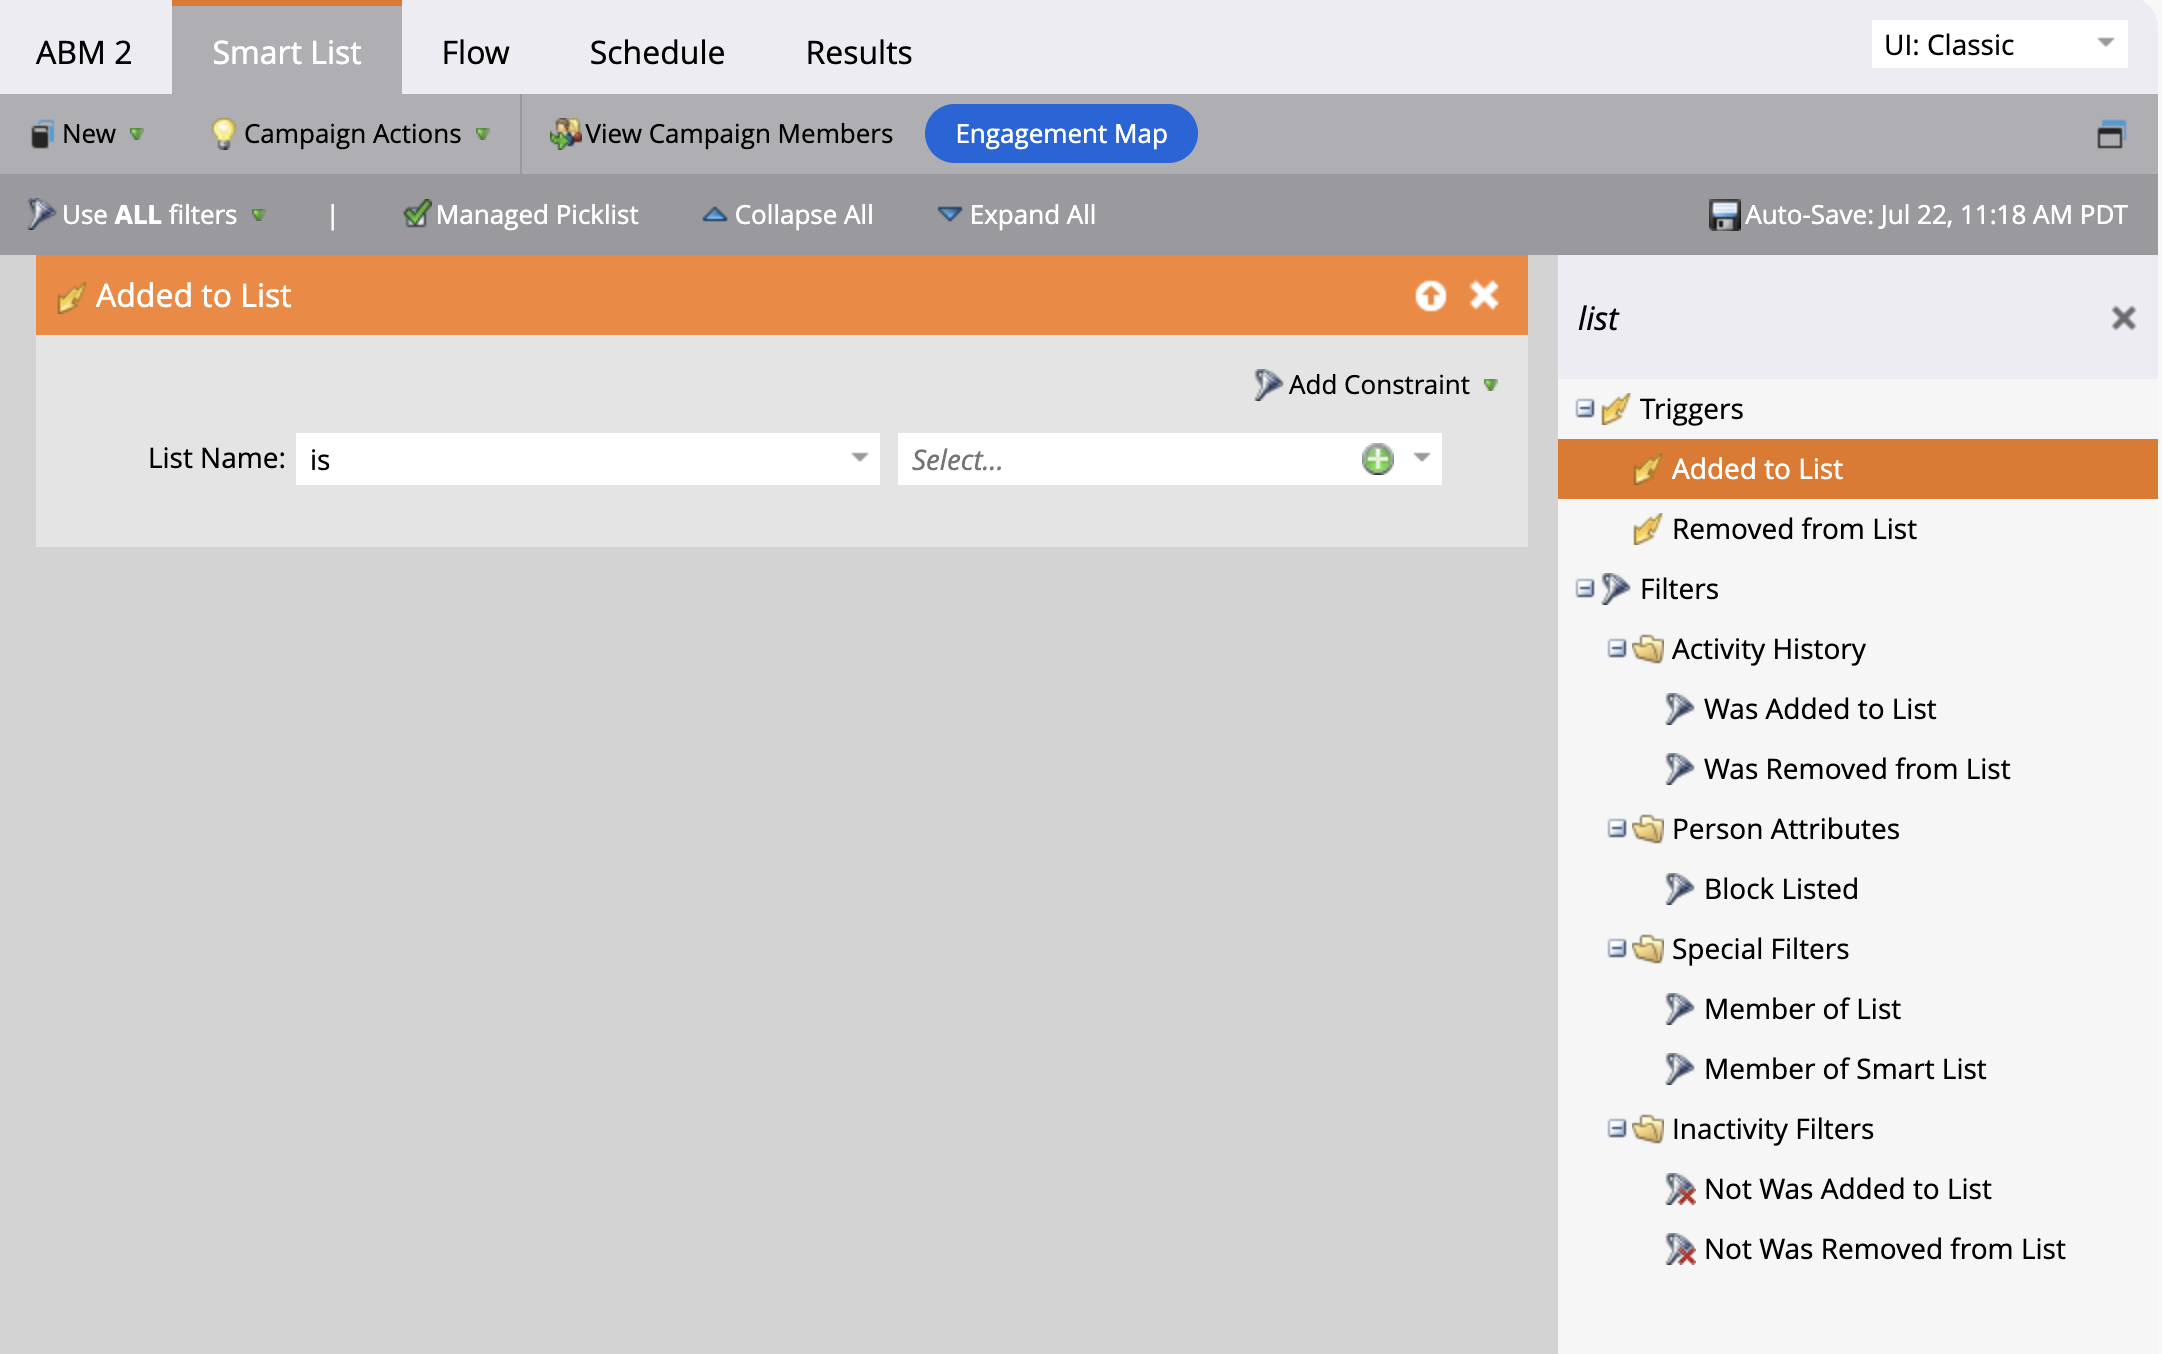2162x1354 pixels.
Task: Collapse the Special Filters folder
Action: click(1617, 948)
